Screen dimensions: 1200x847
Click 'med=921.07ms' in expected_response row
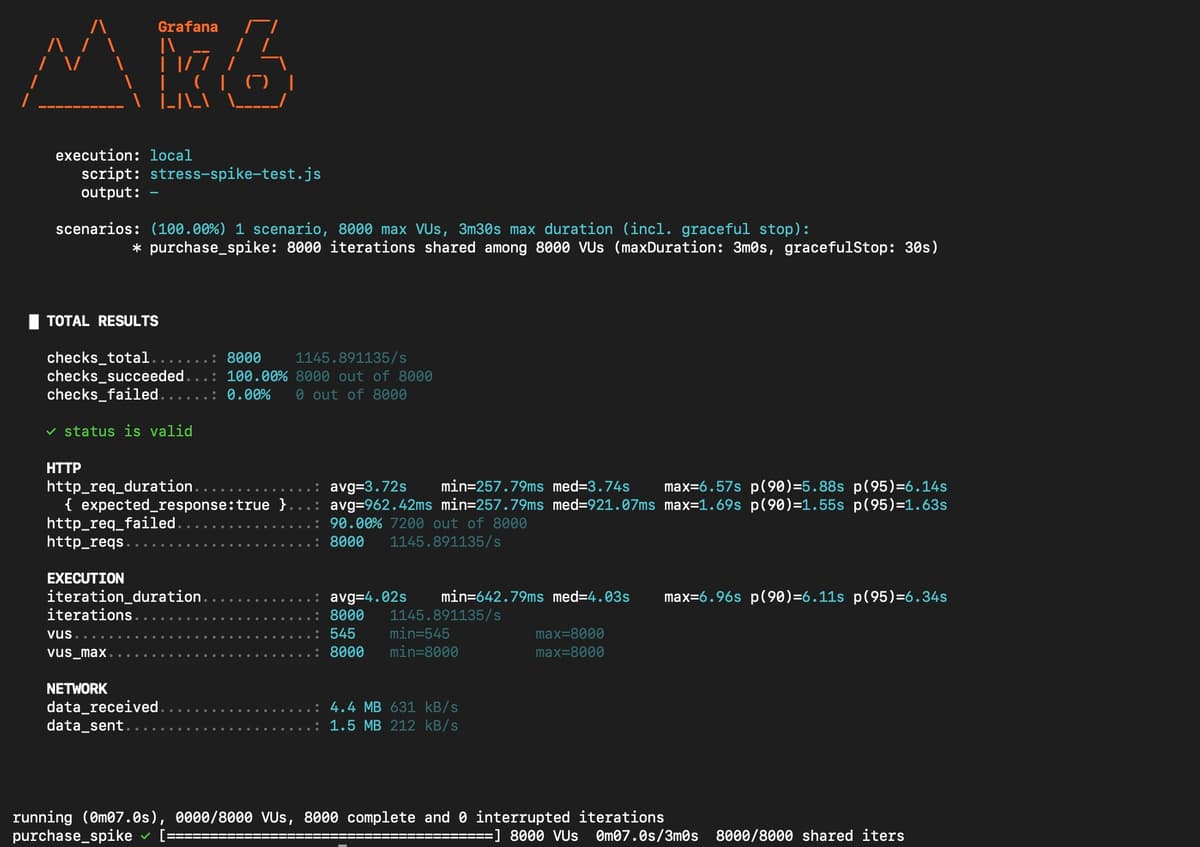604,505
